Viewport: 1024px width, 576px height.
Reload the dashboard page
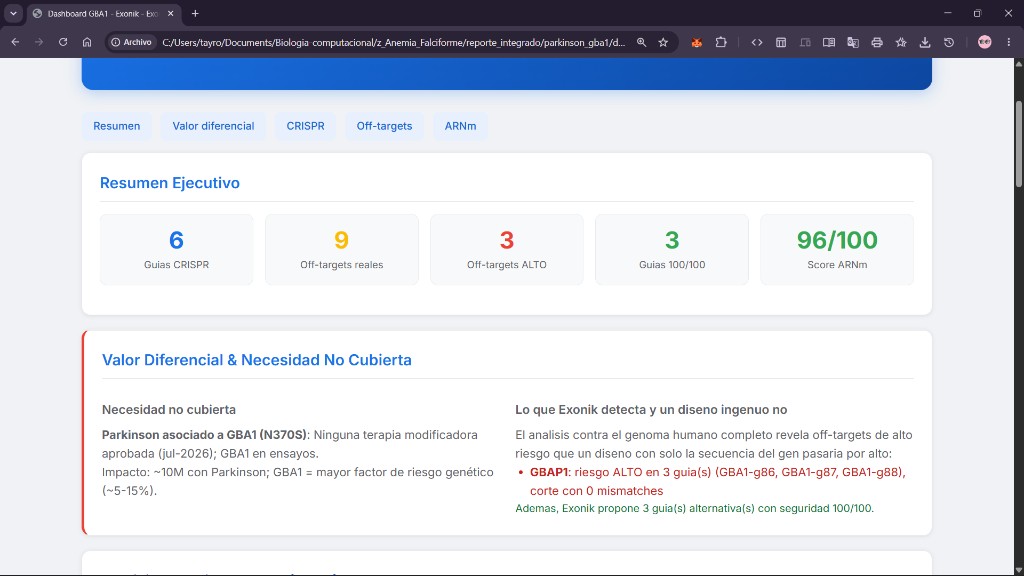click(63, 42)
